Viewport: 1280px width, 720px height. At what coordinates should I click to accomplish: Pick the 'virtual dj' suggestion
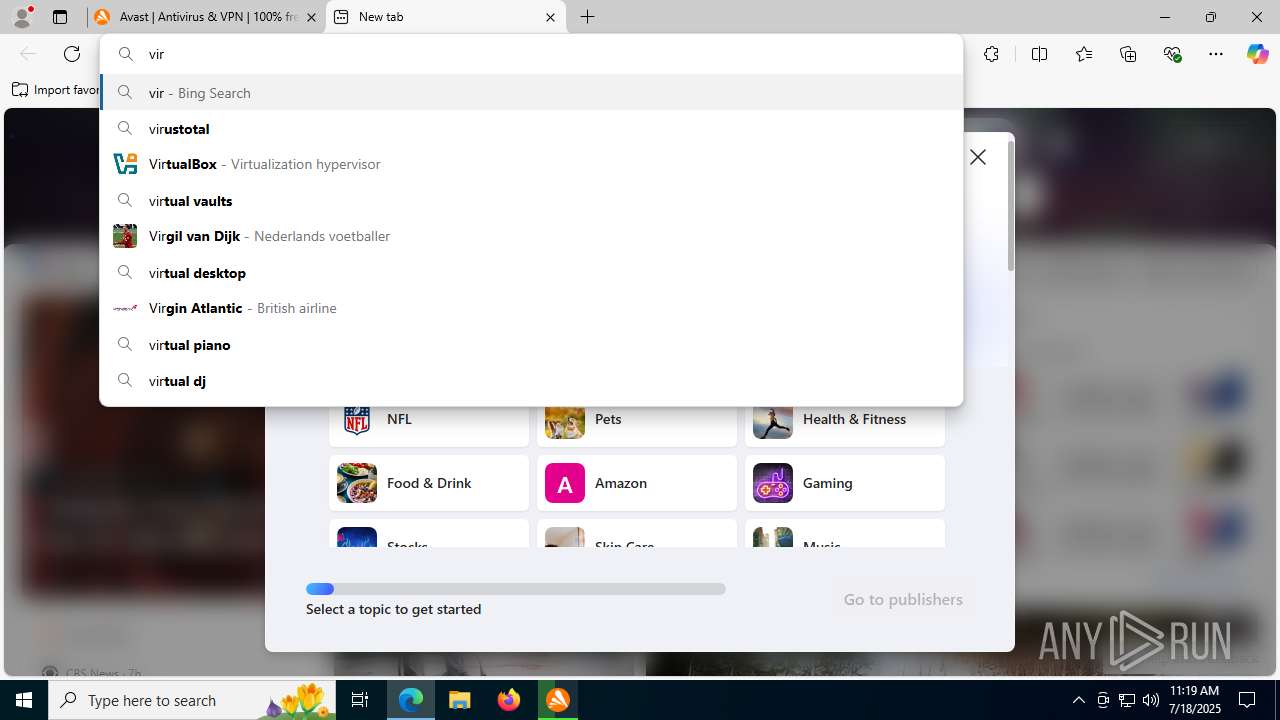pyautogui.click(x=531, y=381)
